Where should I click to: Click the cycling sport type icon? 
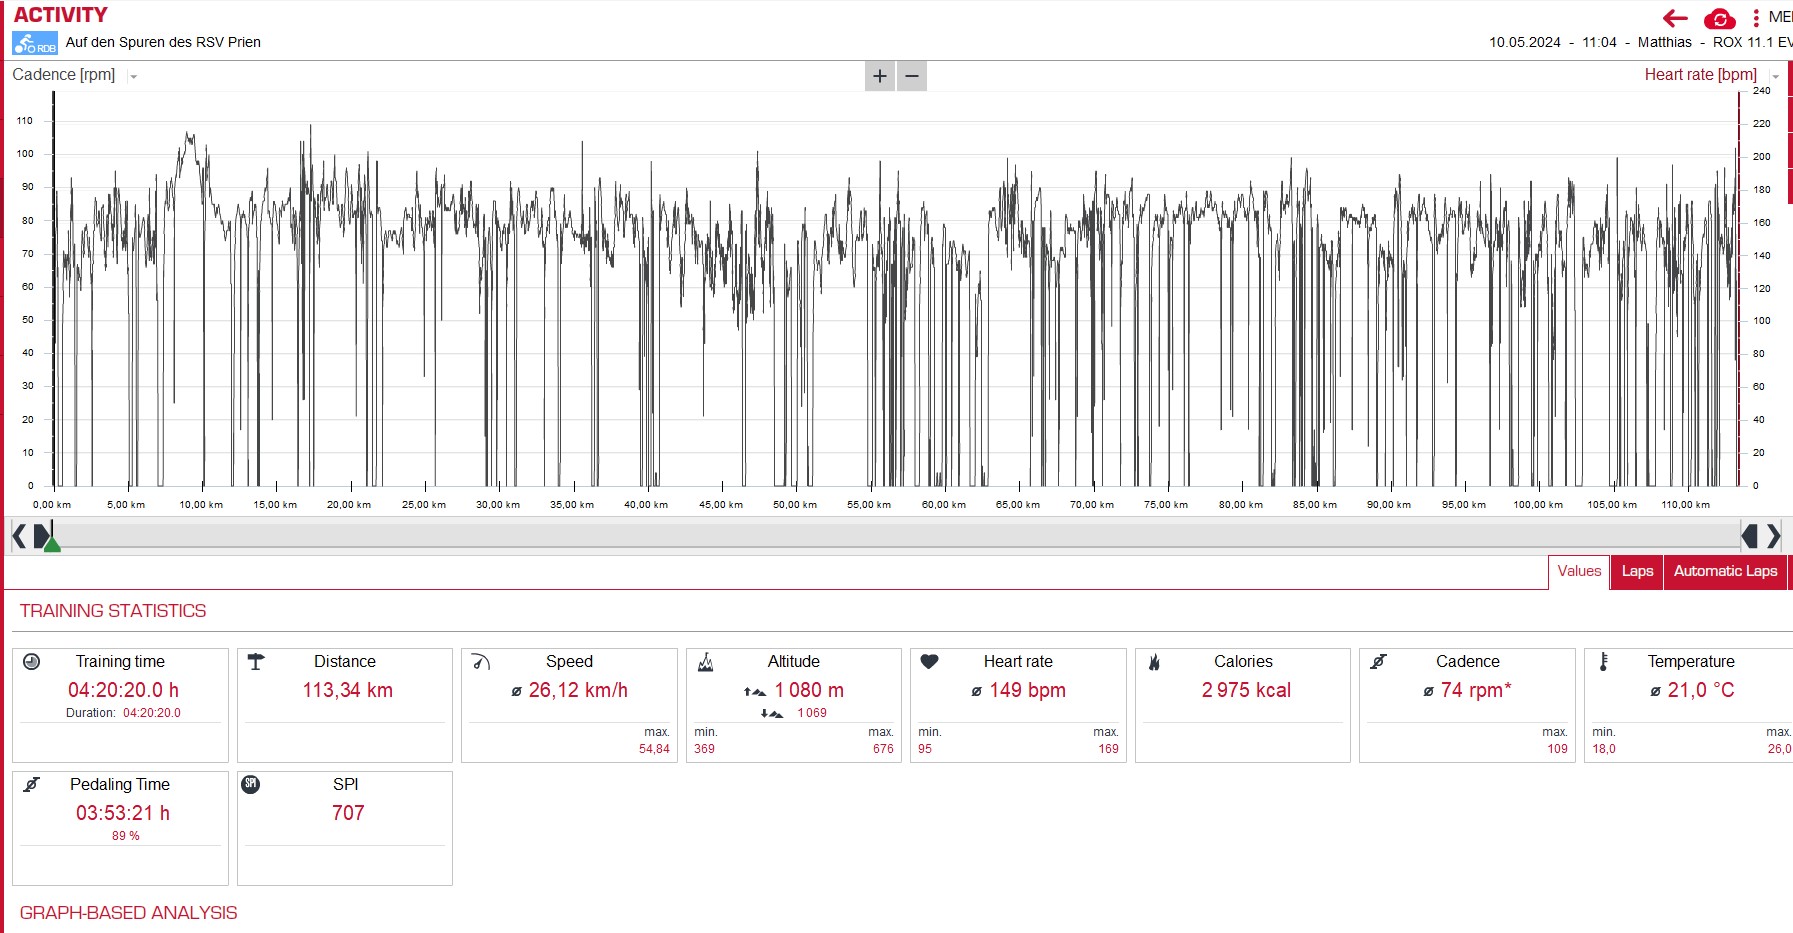[35, 43]
